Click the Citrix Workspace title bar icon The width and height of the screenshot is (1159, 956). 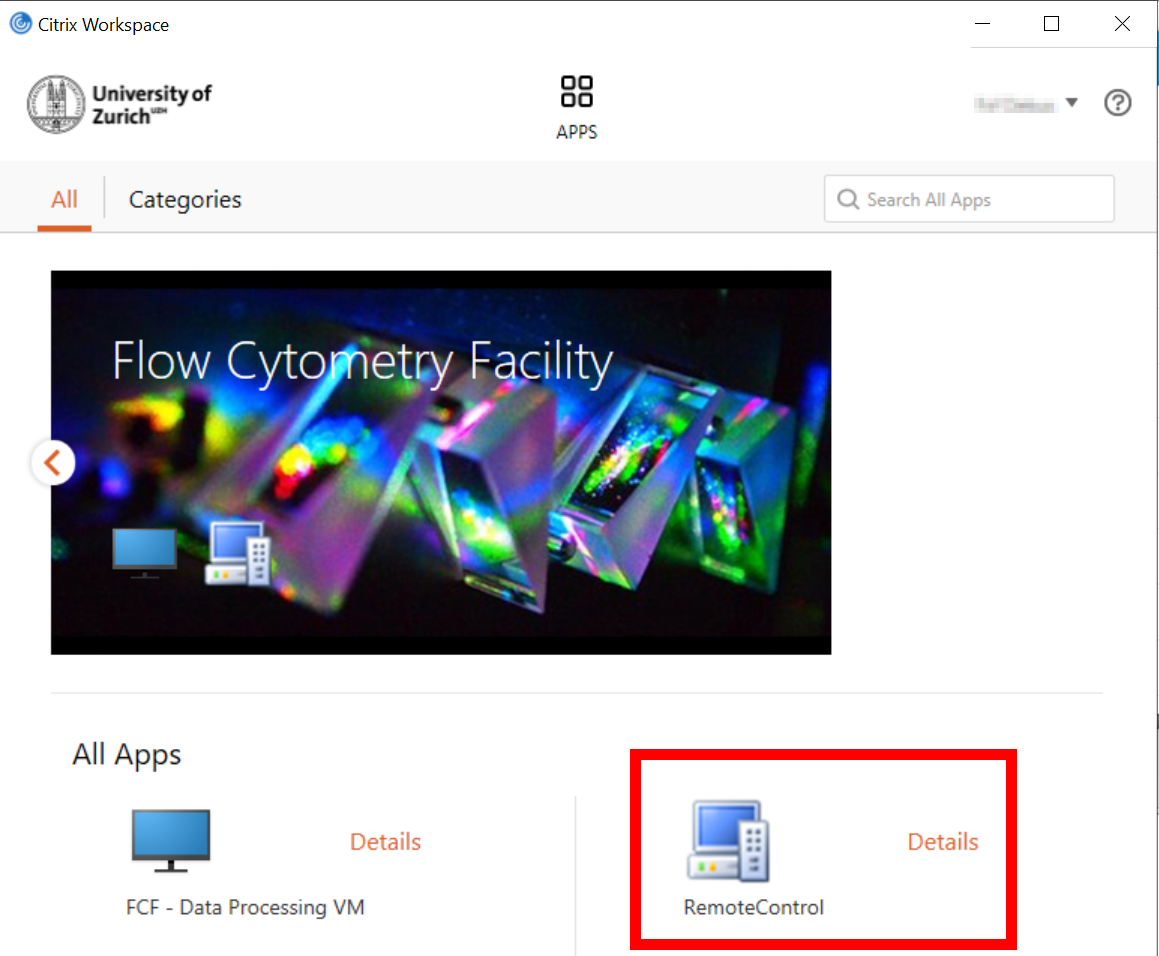tap(21, 24)
